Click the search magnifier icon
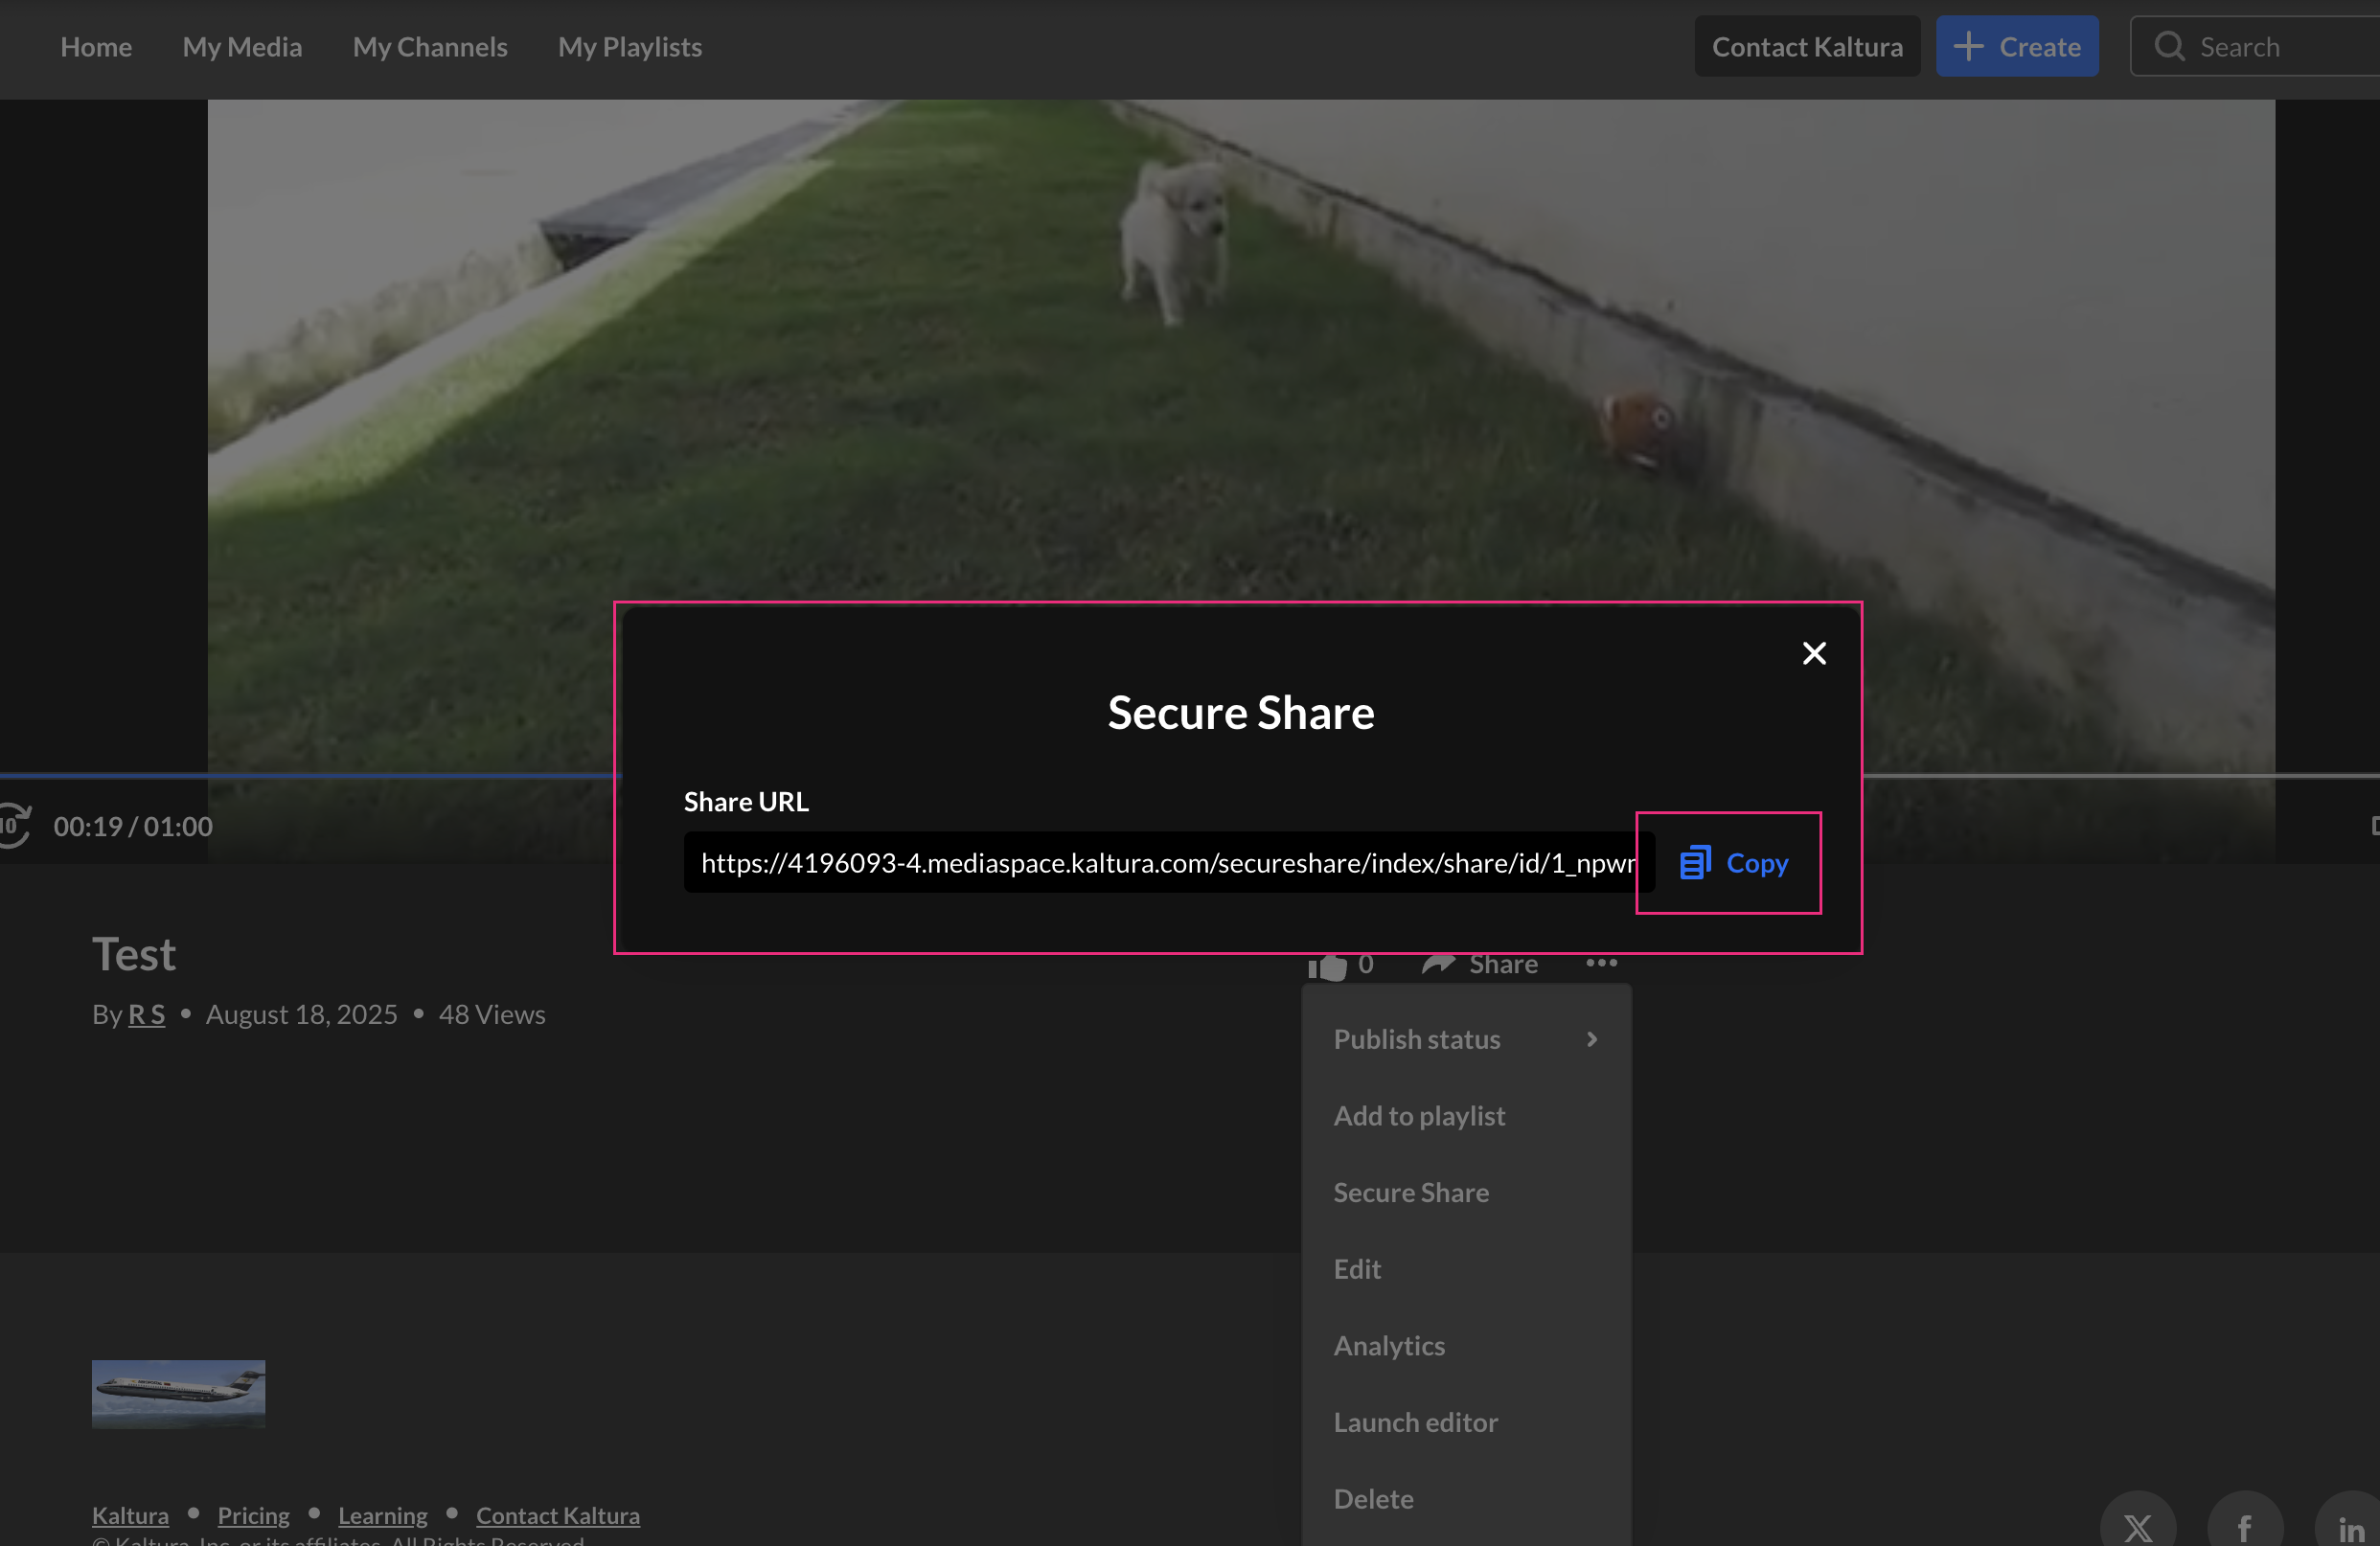The height and width of the screenshot is (1546, 2380). click(x=2168, y=47)
